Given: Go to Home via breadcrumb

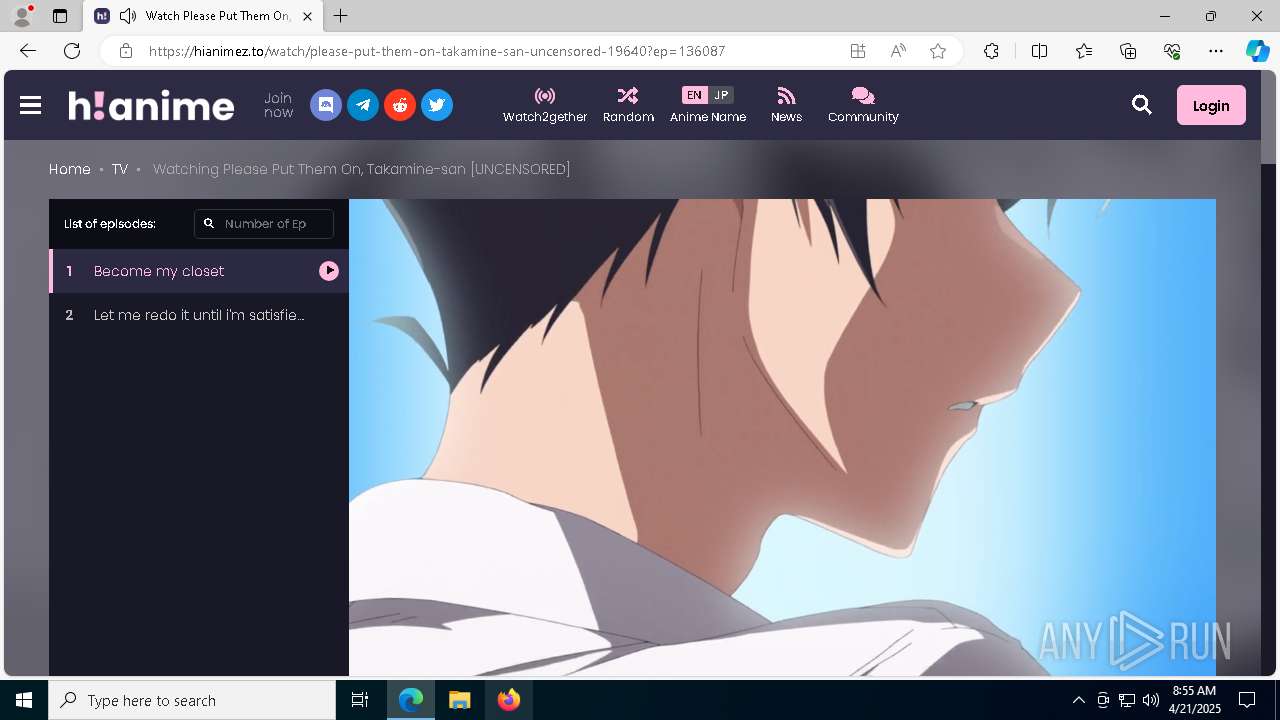Looking at the screenshot, I should [70, 169].
